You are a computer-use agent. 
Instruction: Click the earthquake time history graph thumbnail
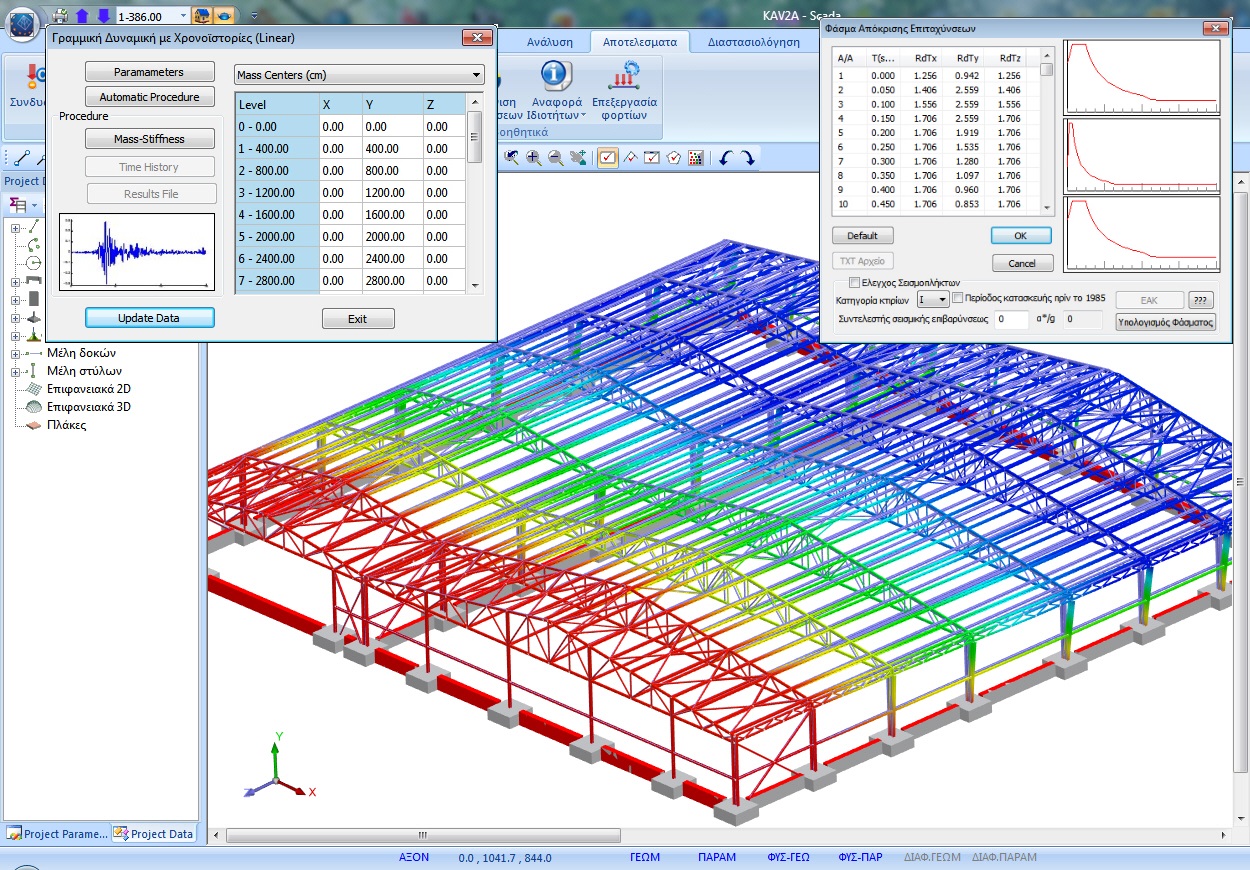coord(137,252)
